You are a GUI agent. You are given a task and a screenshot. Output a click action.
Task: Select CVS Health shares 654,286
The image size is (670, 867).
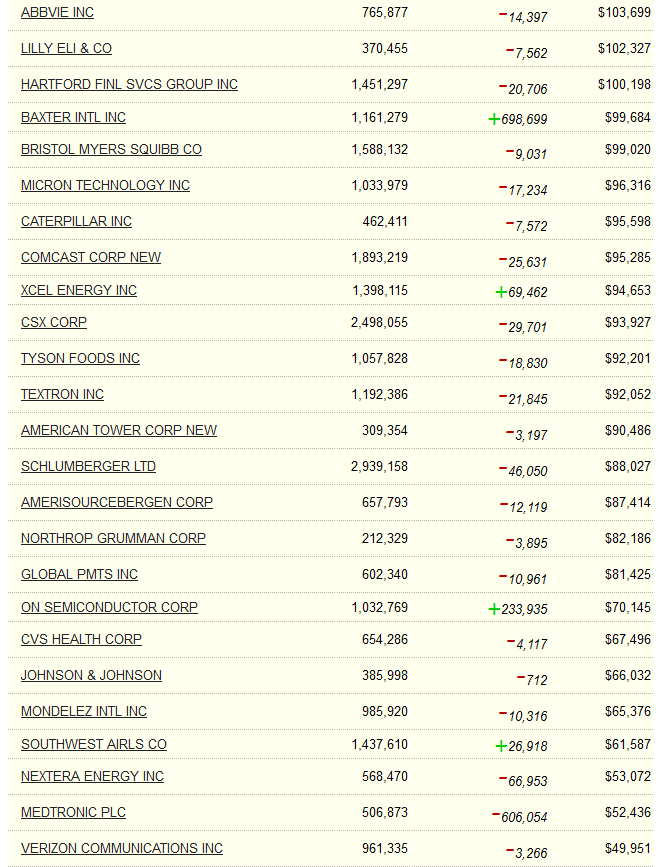tap(385, 639)
